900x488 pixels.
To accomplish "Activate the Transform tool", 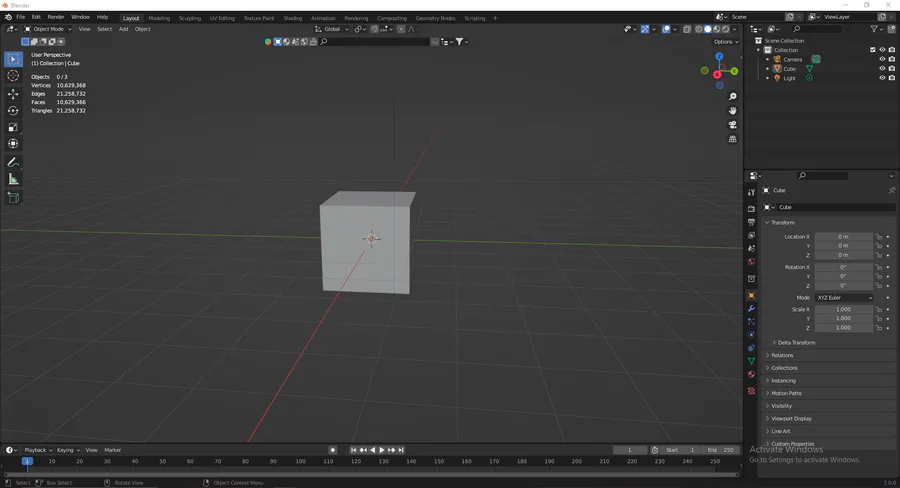I will point(13,144).
